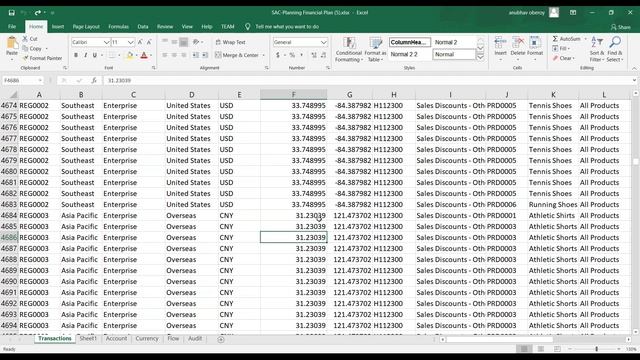Viewport: 640px width, 360px height.
Task: Open the File menu tab
Action: click(x=12, y=27)
